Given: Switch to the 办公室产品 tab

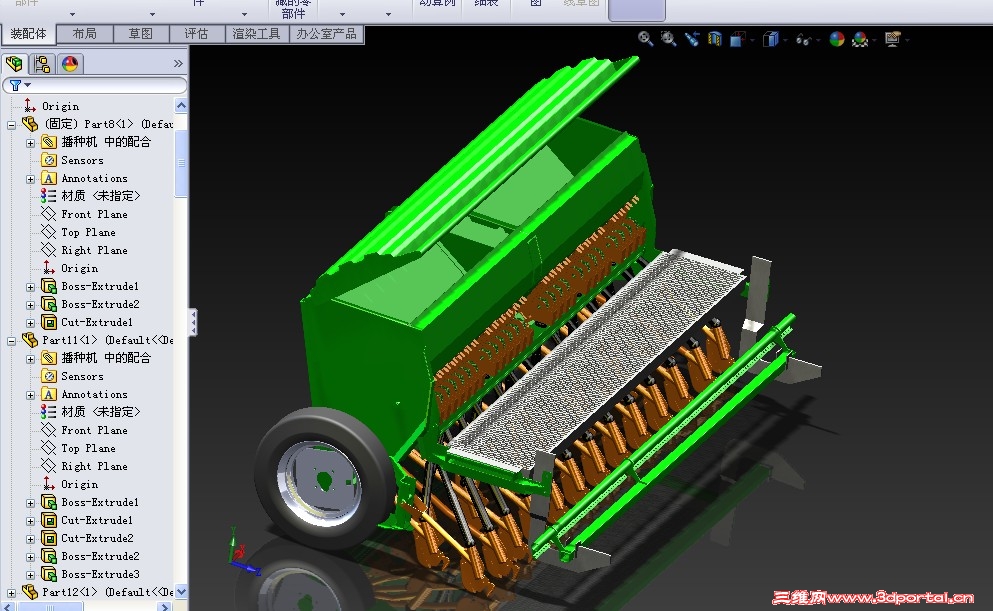Looking at the screenshot, I should pos(326,34).
